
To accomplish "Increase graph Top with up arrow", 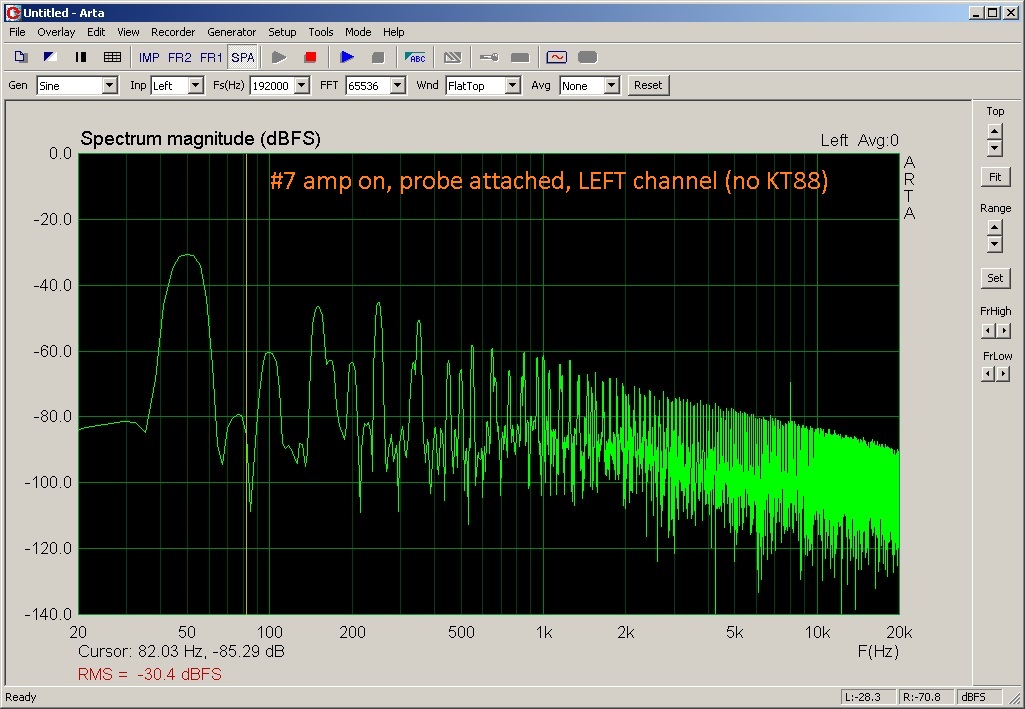I will [994, 131].
